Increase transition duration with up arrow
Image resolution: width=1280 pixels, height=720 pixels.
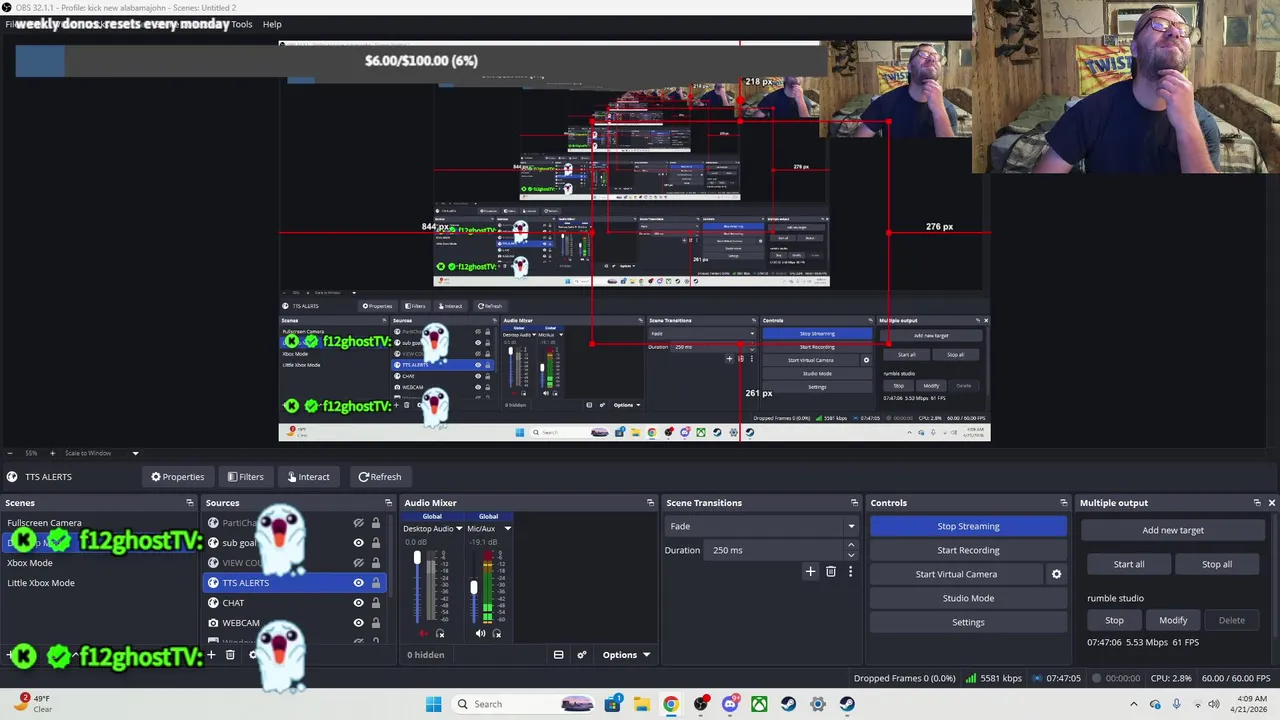[x=851, y=545]
